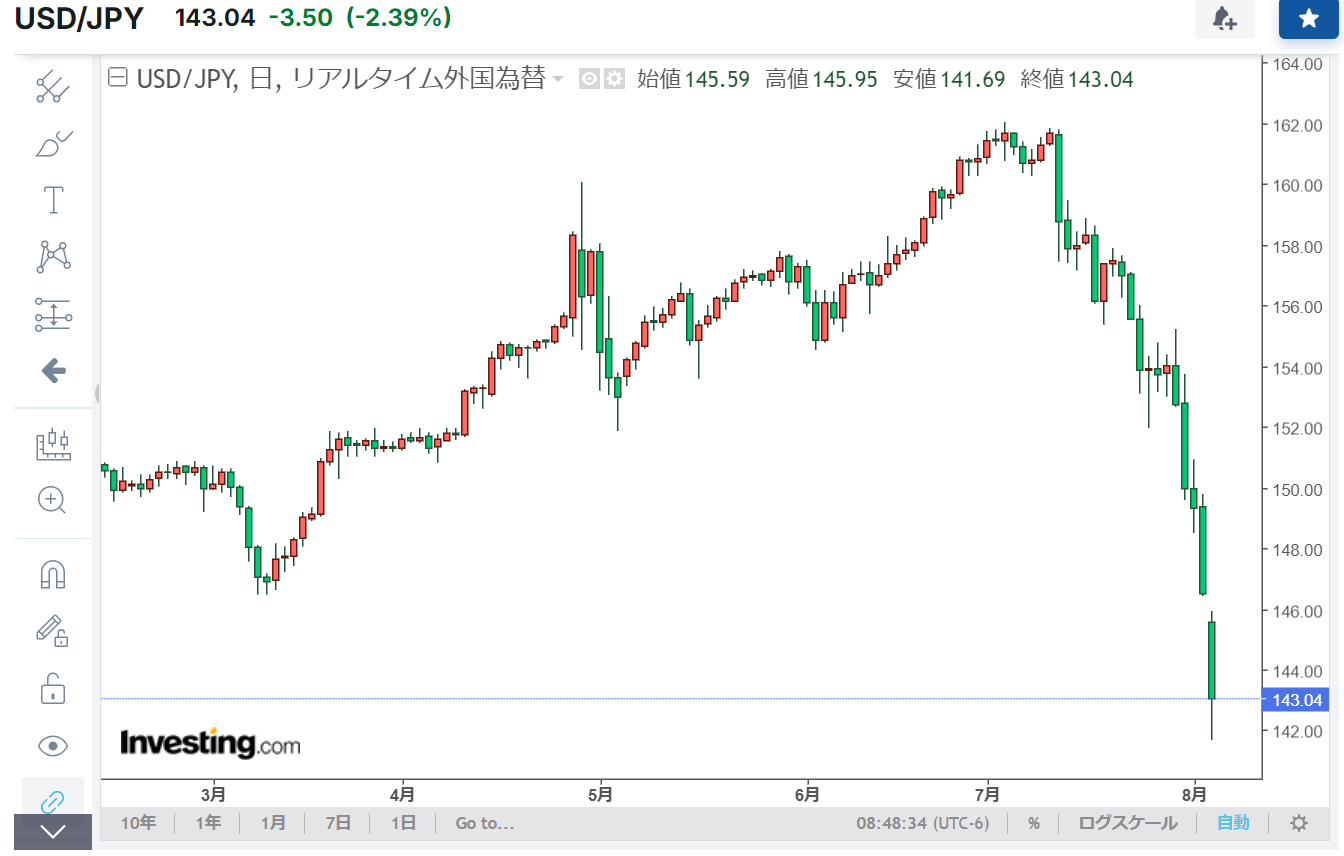
Task: Open the chart pattern drawing tool
Action: pos(52,257)
